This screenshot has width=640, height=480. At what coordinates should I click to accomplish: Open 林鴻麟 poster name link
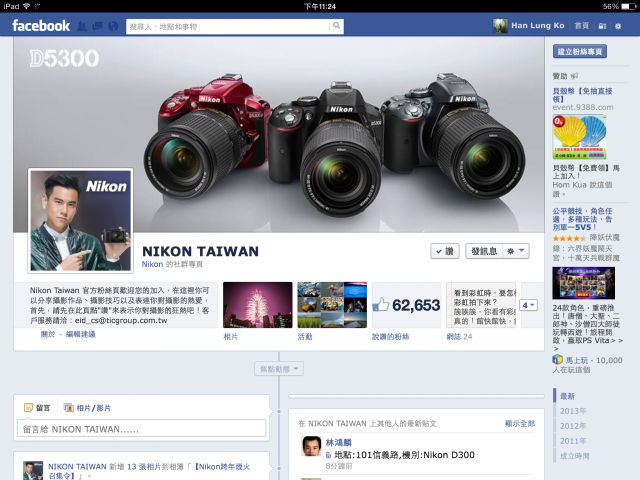pos(339,442)
